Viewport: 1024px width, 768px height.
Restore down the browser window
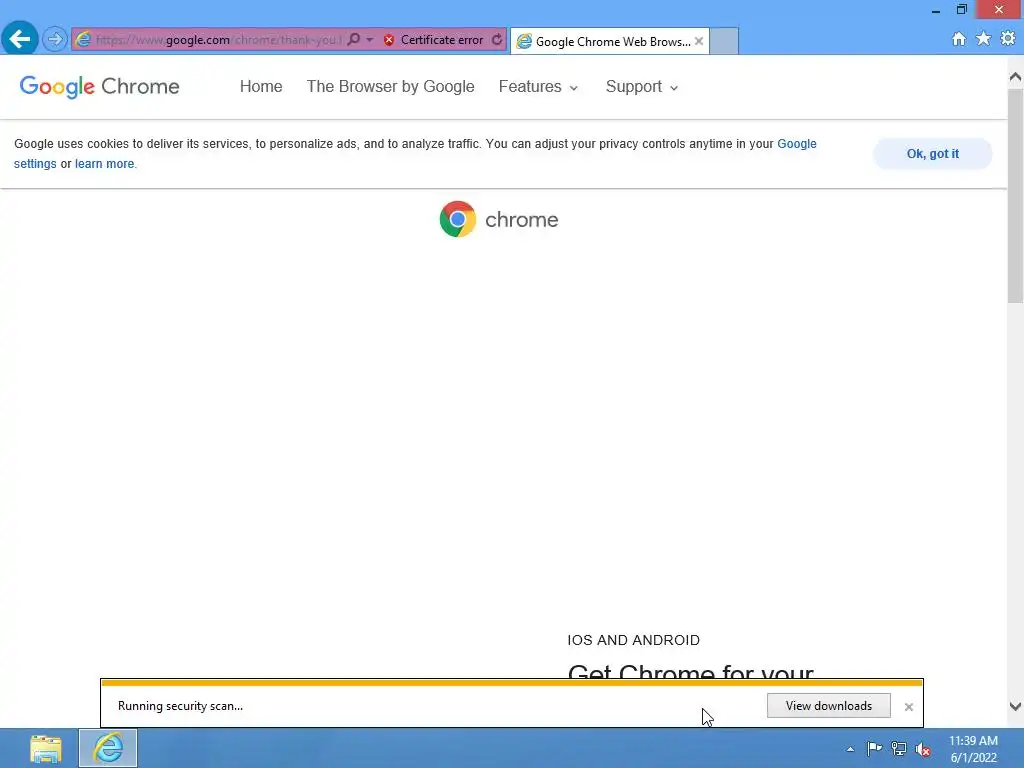point(961,9)
